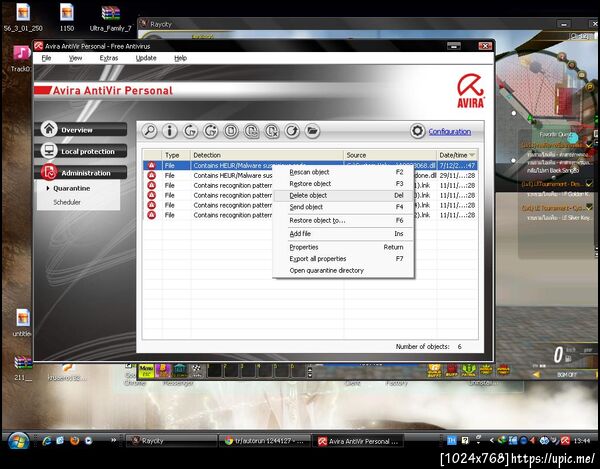Click warning icon of the selected first row
Image resolution: width=600 pixels, height=469 pixels.
click(x=152, y=165)
